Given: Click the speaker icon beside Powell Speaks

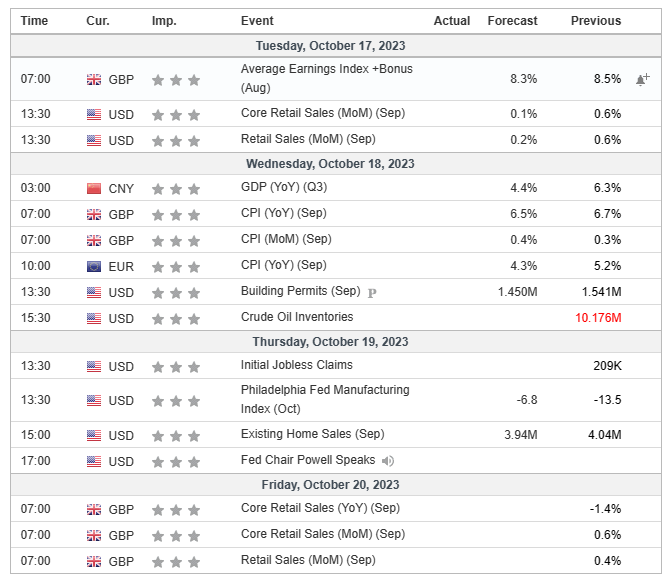Looking at the screenshot, I should point(388,461).
